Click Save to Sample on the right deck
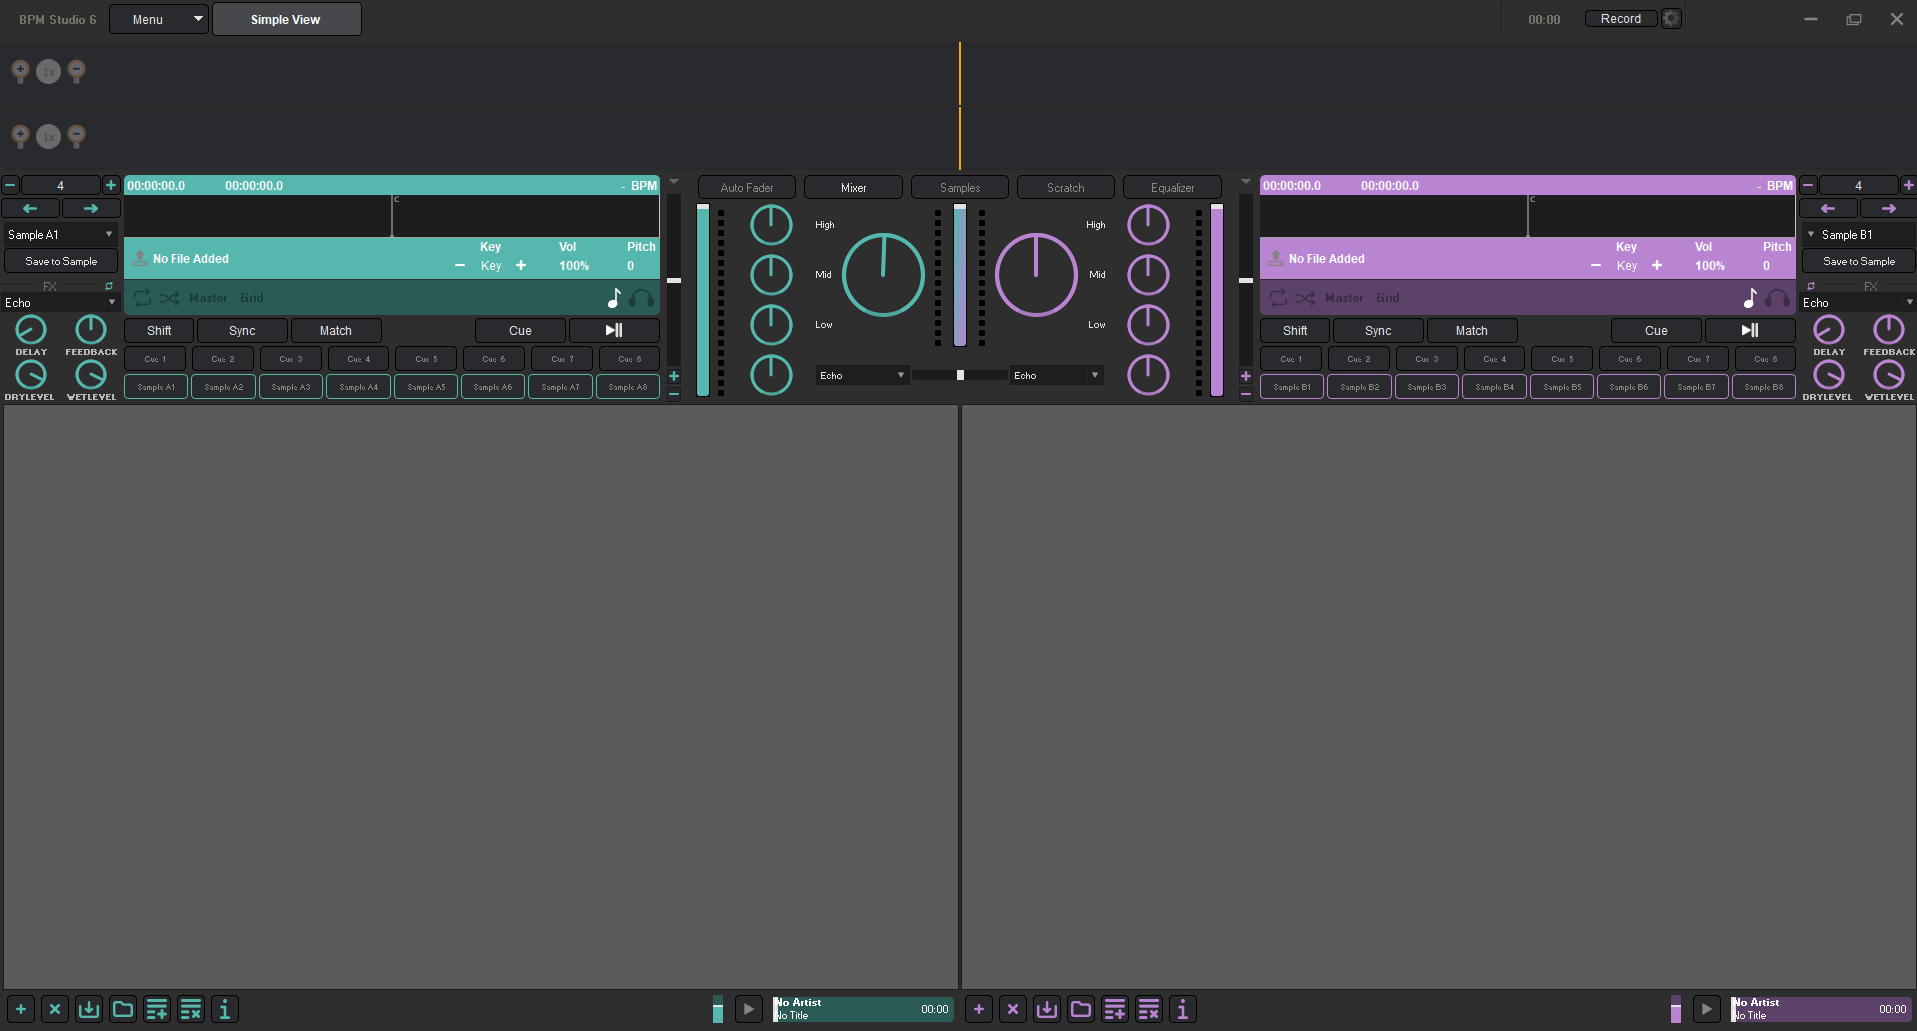Image resolution: width=1917 pixels, height=1031 pixels. point(1858,260)
